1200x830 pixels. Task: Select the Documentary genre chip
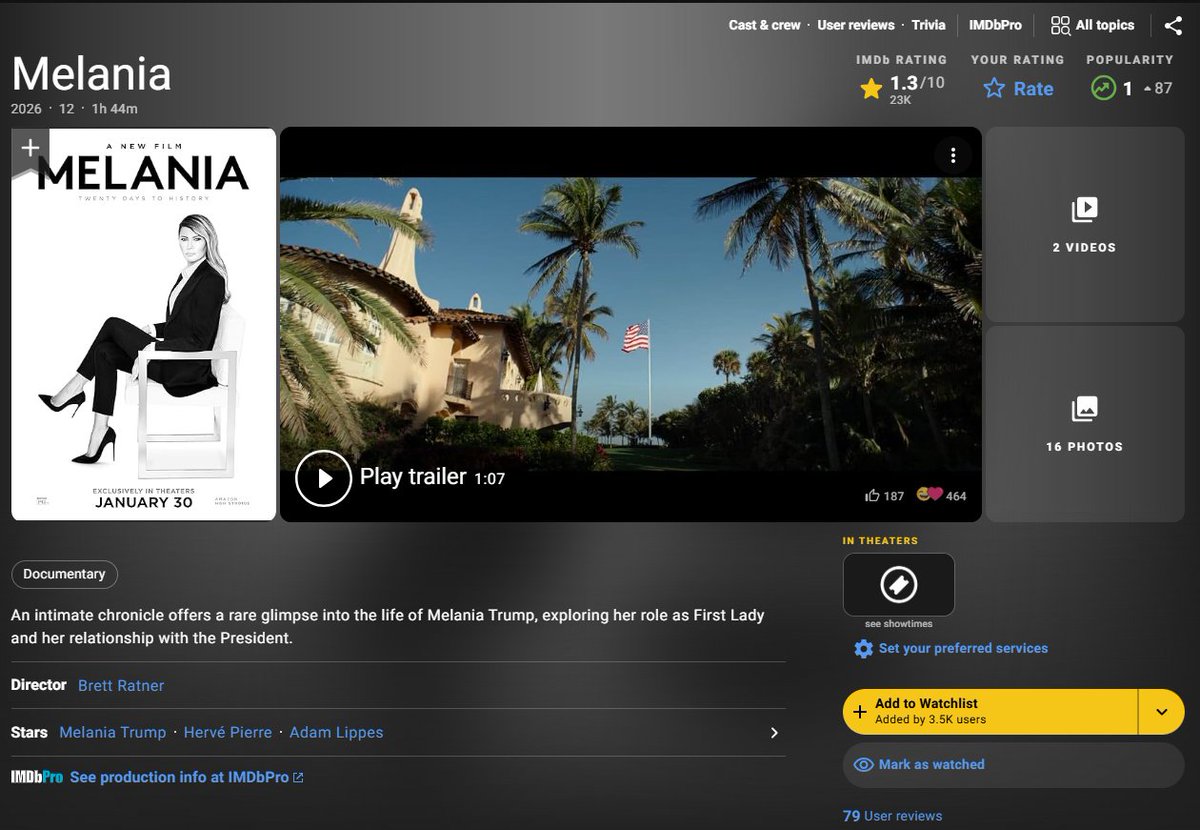(64, 574)
